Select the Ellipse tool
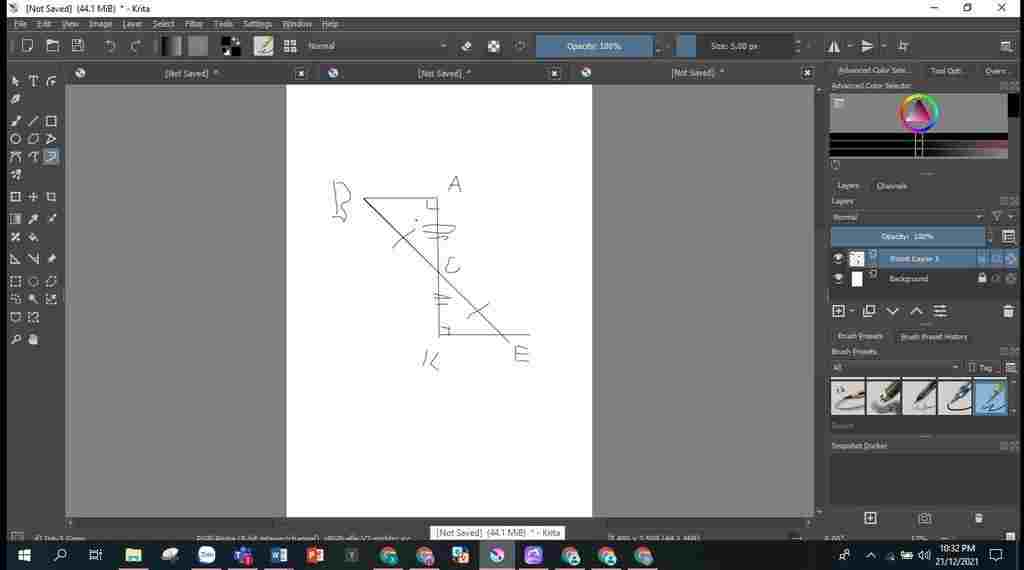 (16, 138)
